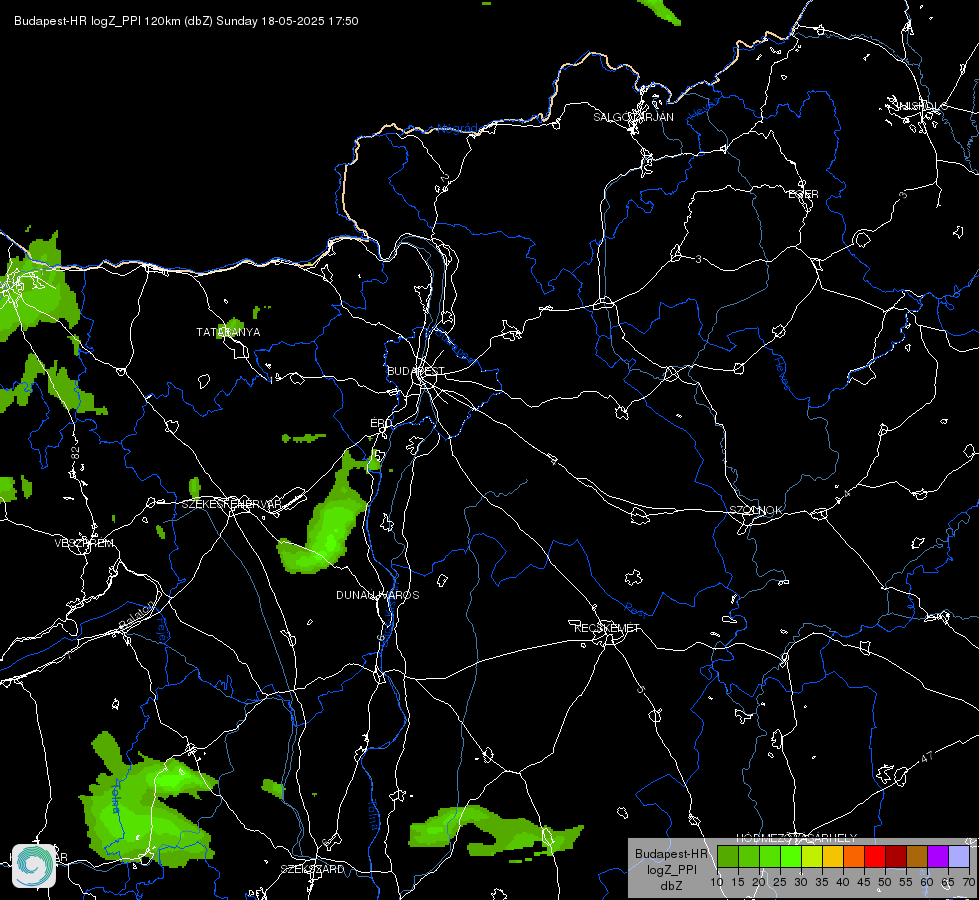
Task: Click the ÉRD town label
Action: point(381,423)
